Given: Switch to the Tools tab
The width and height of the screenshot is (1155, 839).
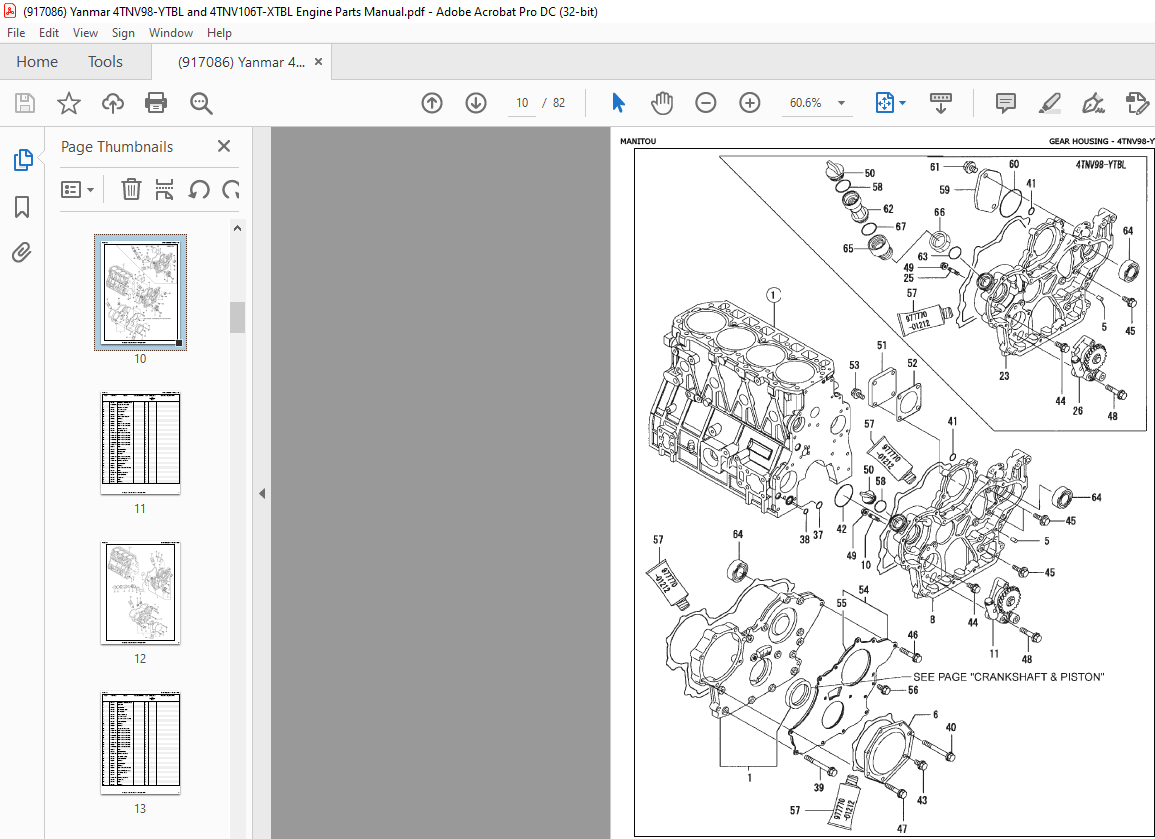Looking at the screenshot, I should click(105, 62).
